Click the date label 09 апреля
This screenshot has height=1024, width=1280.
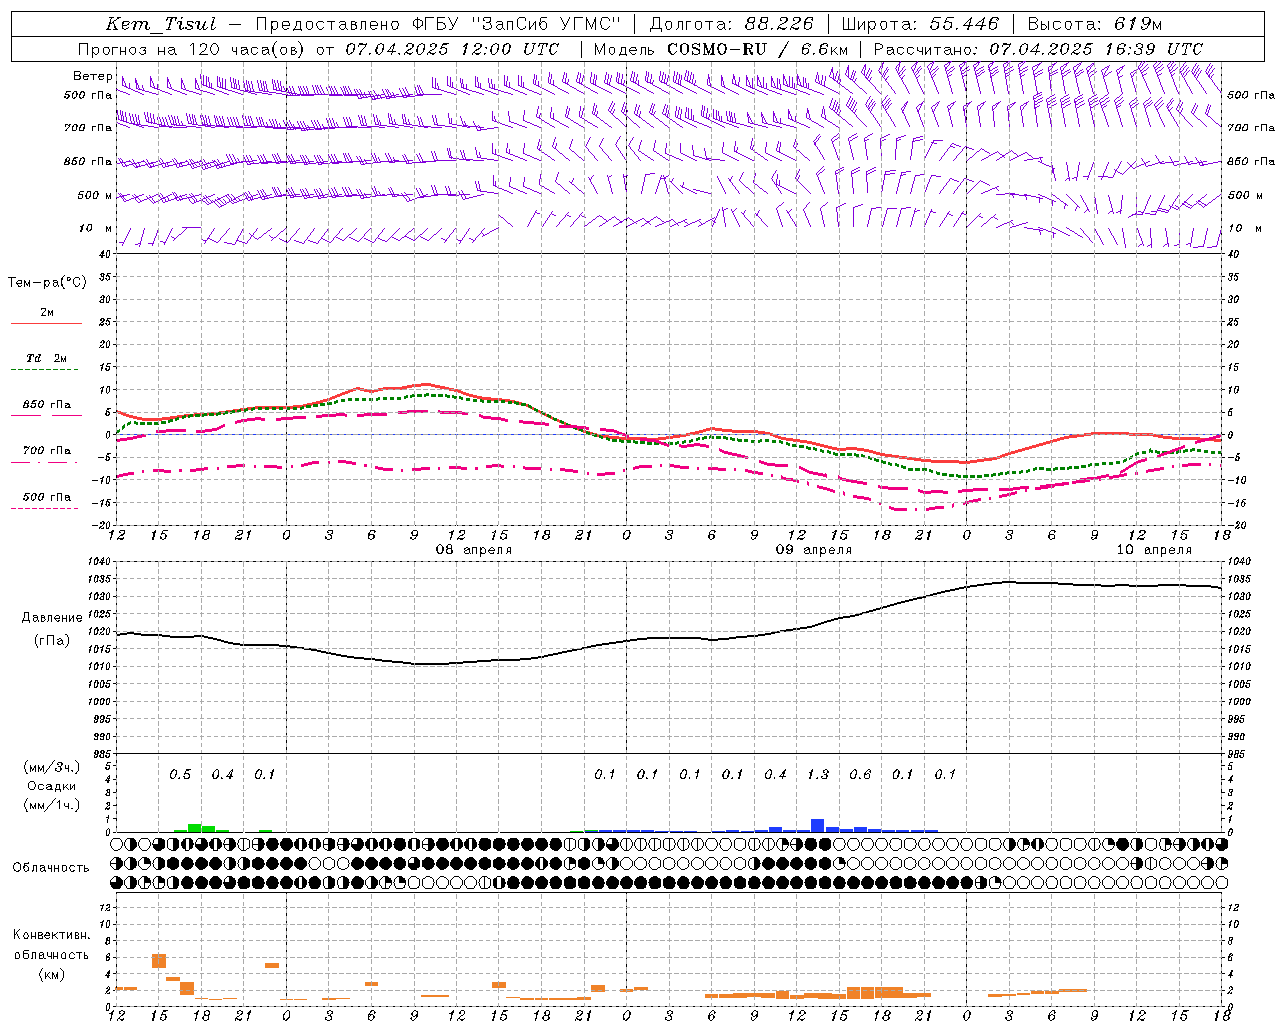pyautogui.click(x=814, y=550)
